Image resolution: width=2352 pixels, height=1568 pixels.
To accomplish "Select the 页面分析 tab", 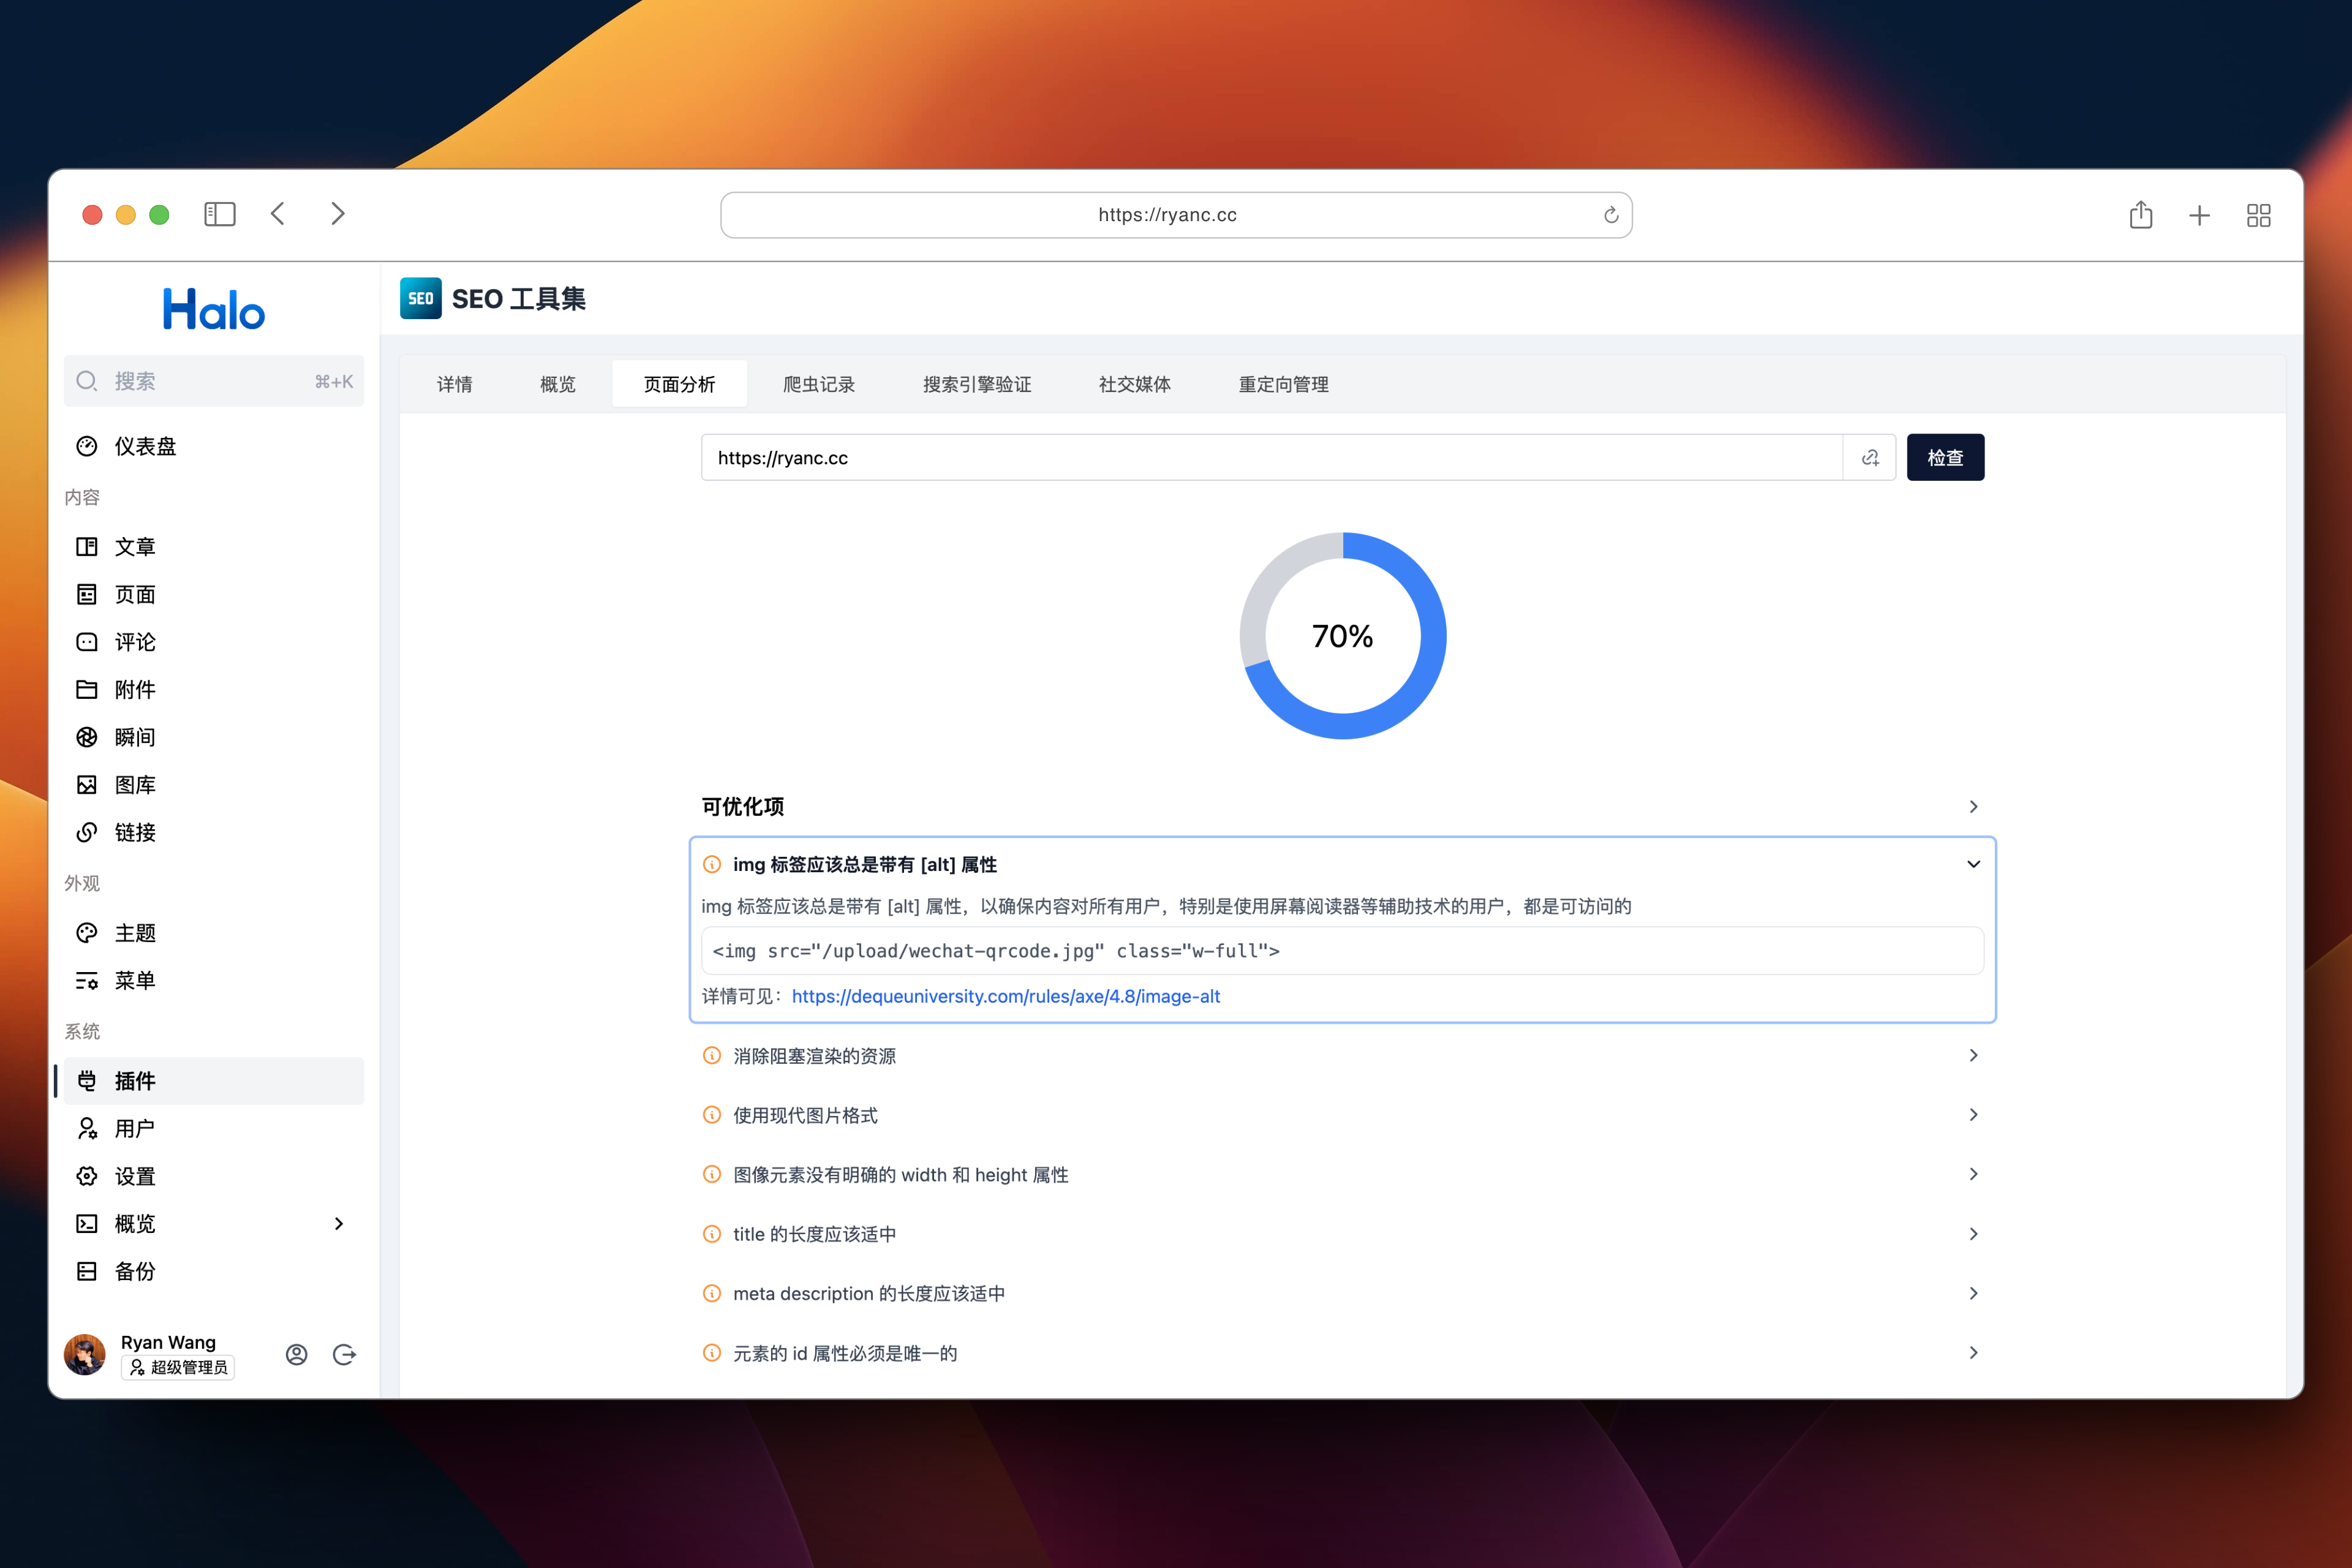I will (x=680, y=384).
